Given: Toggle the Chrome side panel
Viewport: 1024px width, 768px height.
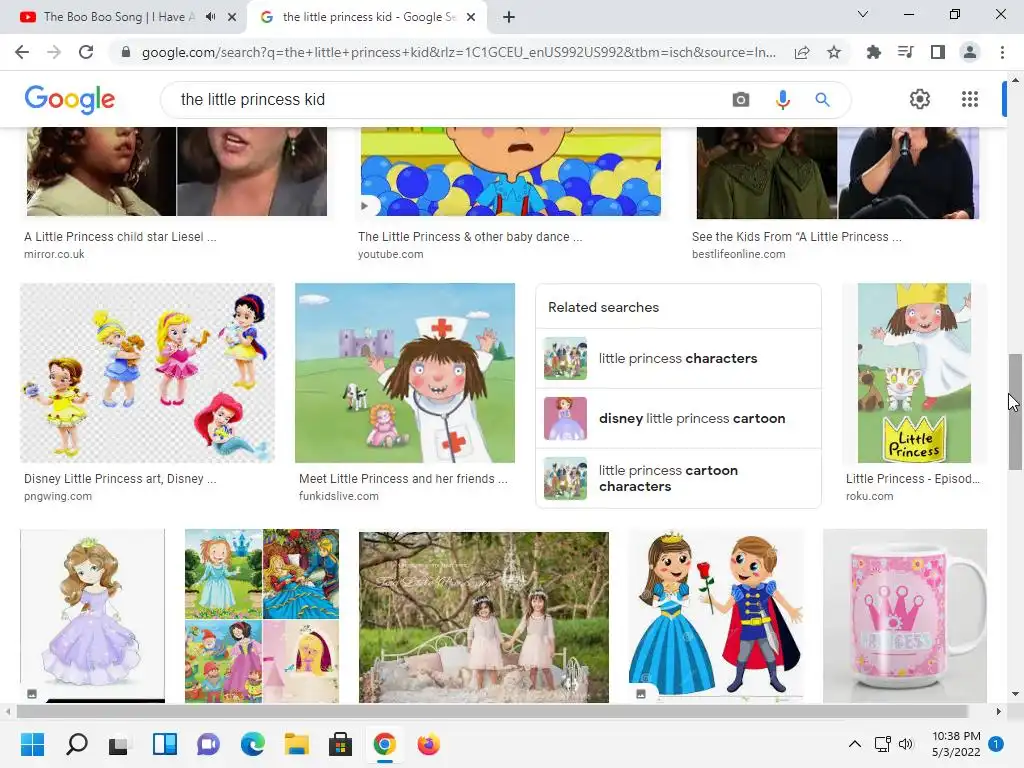Looking at the screenshot, I should tap(938, 52).
